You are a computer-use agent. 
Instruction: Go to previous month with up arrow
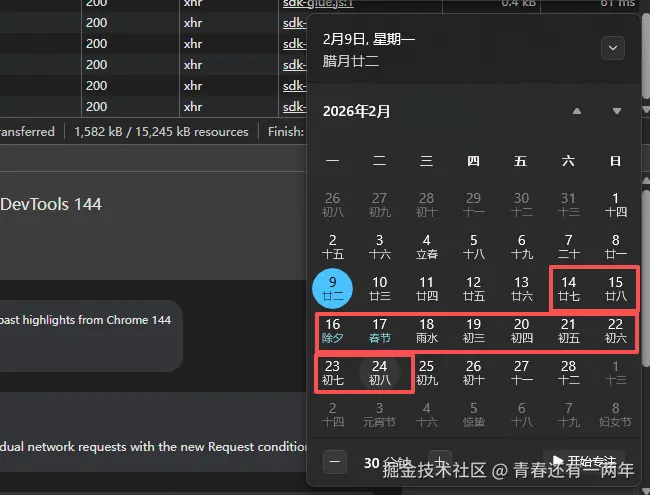pyautogui.click(x=577, y=111)
